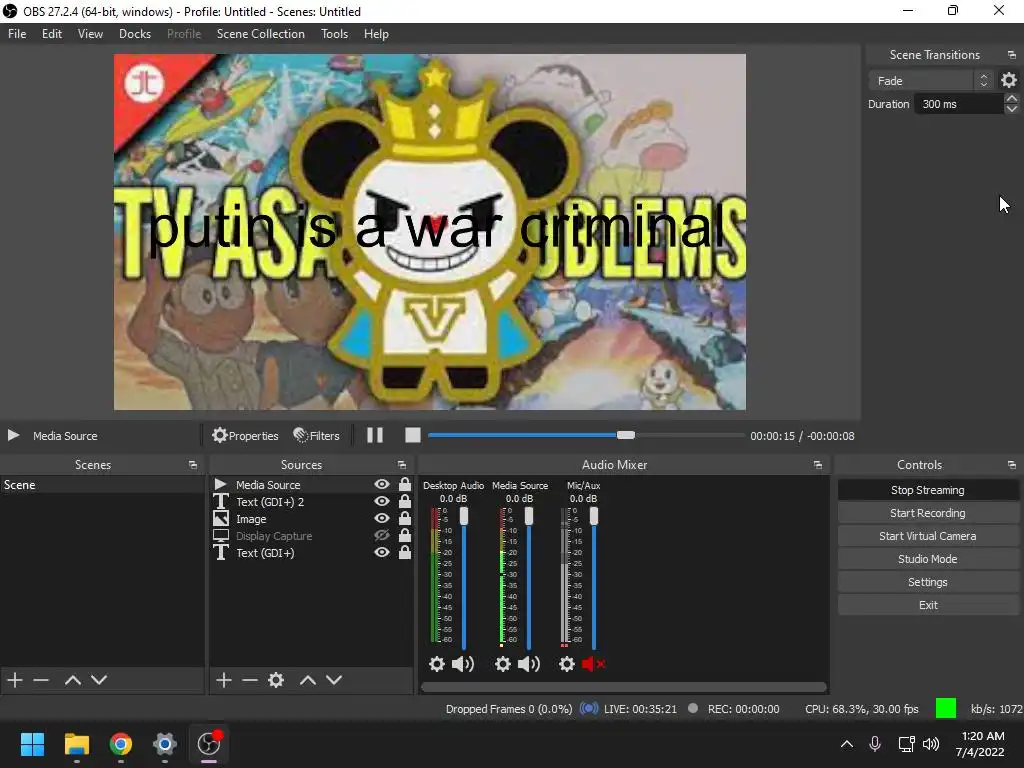The height and width of the screenshot is (768, 1024).
Task: Move source down in Sources panel
Action: tap(334, 680)
